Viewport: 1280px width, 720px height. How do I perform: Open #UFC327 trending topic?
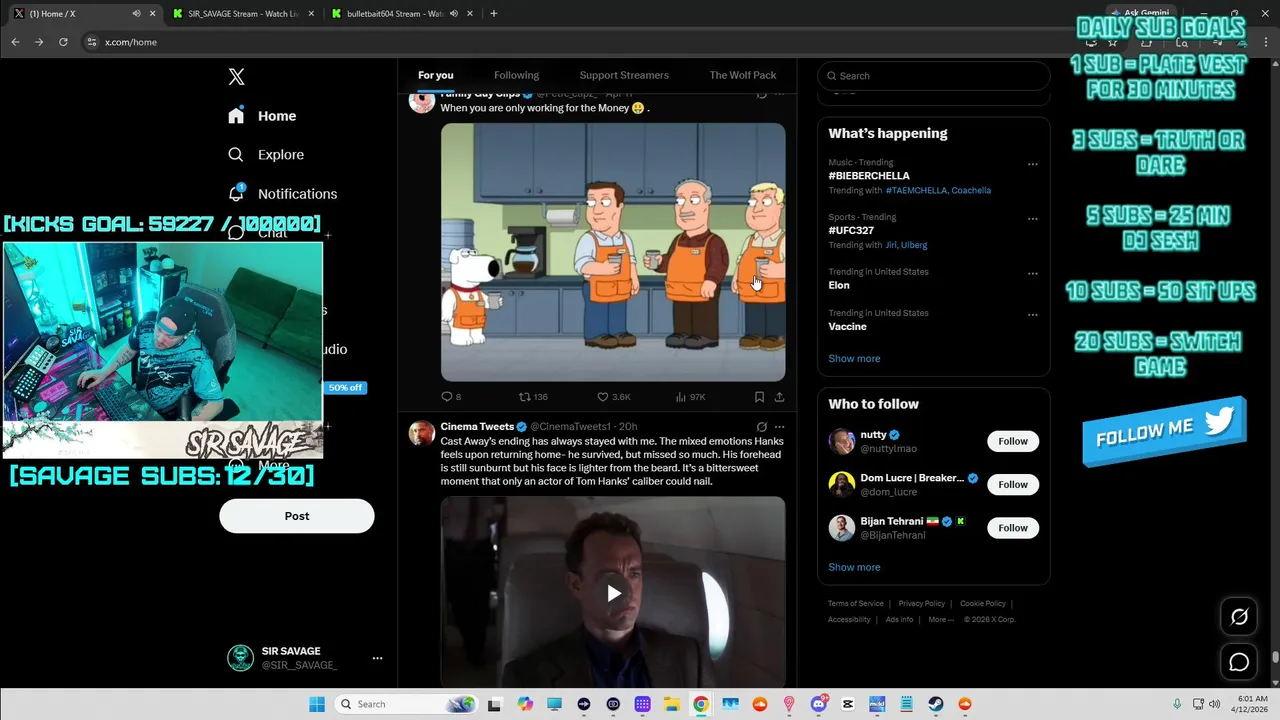coord(851,231)
